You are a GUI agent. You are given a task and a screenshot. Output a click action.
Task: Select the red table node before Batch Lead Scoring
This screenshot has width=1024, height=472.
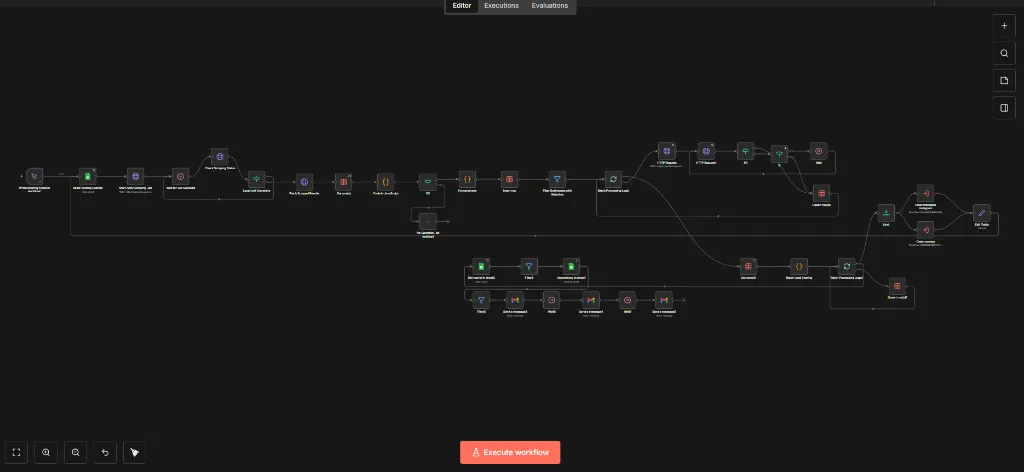(x=748, y=266)
